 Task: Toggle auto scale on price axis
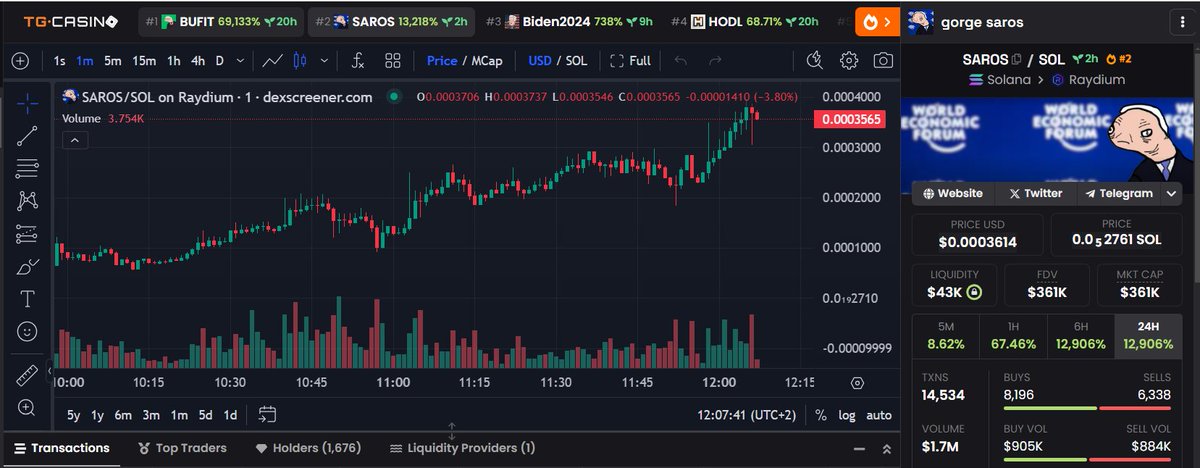click(879, 414)
